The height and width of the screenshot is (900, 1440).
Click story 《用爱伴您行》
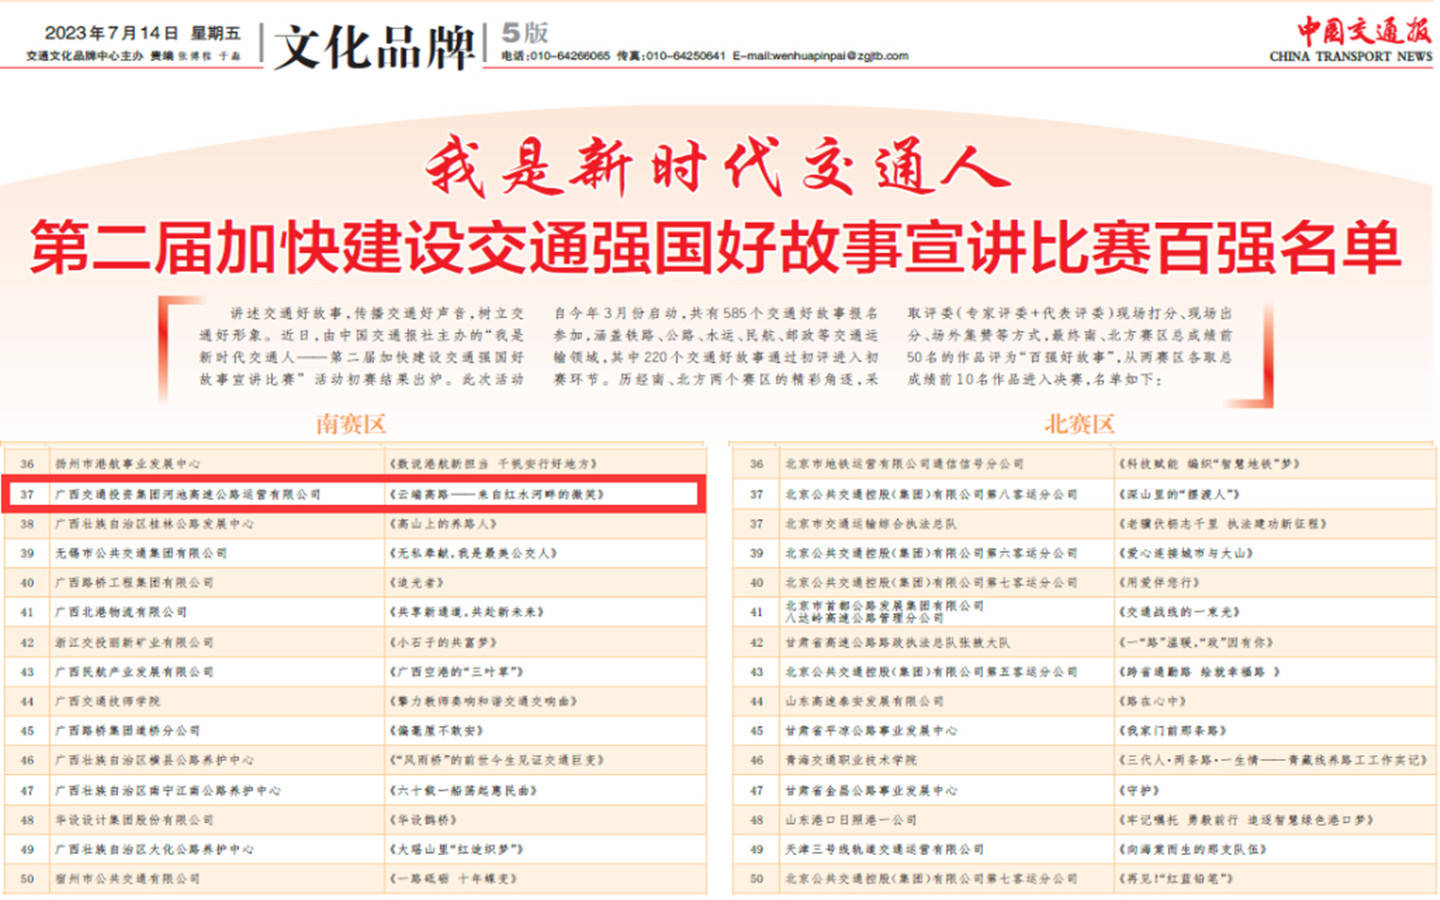pos(1158,583)
